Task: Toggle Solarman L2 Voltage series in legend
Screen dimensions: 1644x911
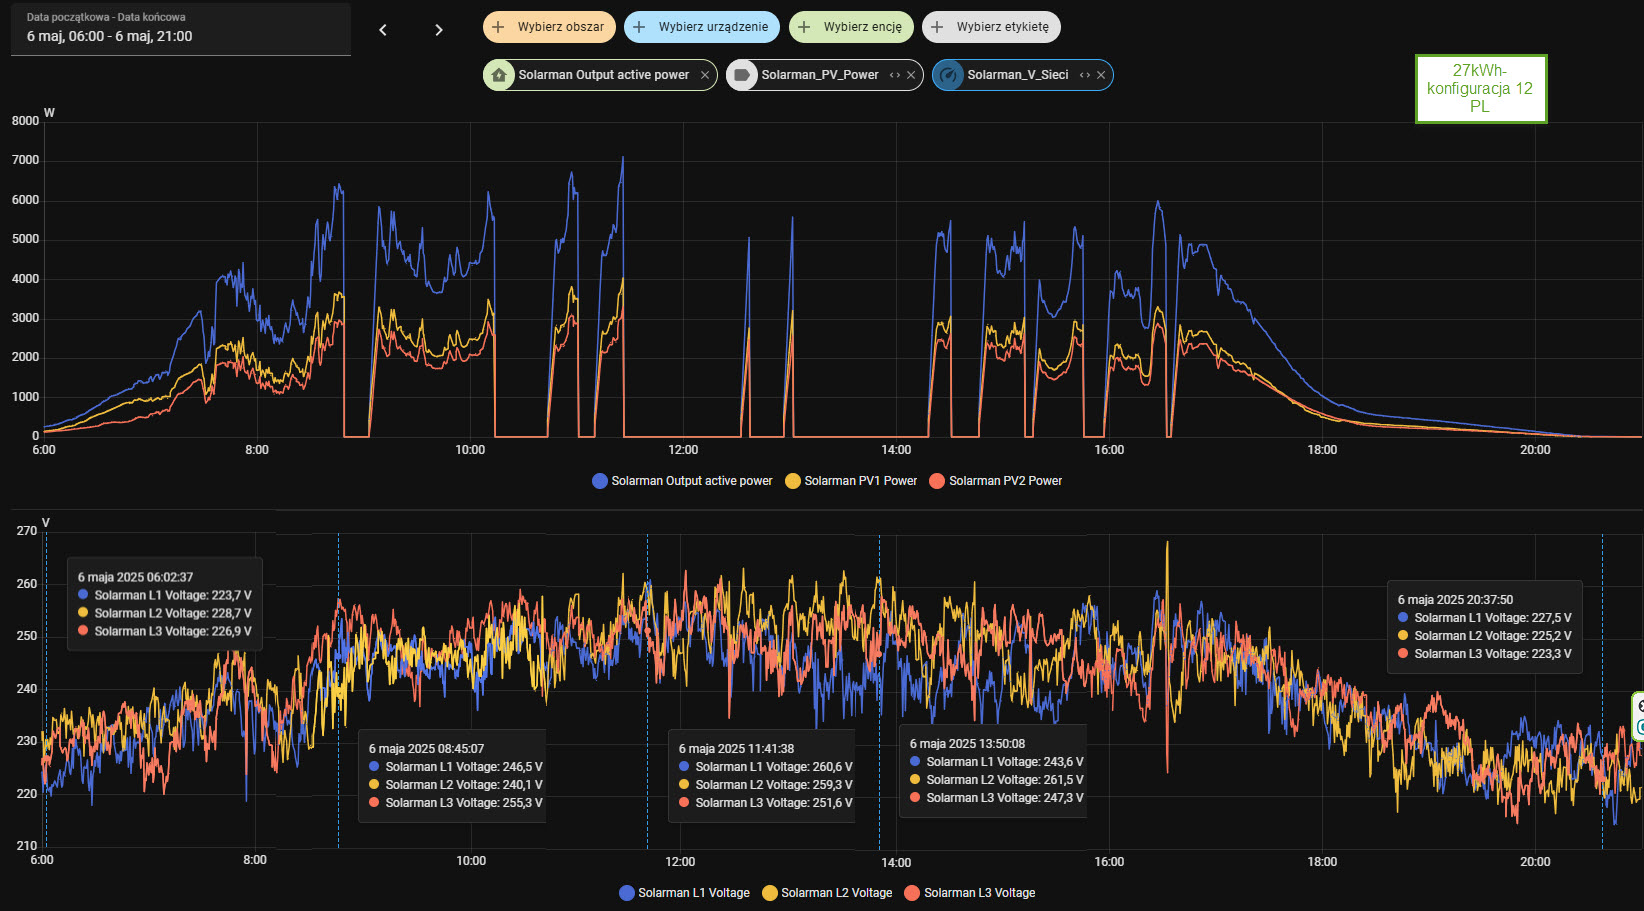Action: point(827,893)
